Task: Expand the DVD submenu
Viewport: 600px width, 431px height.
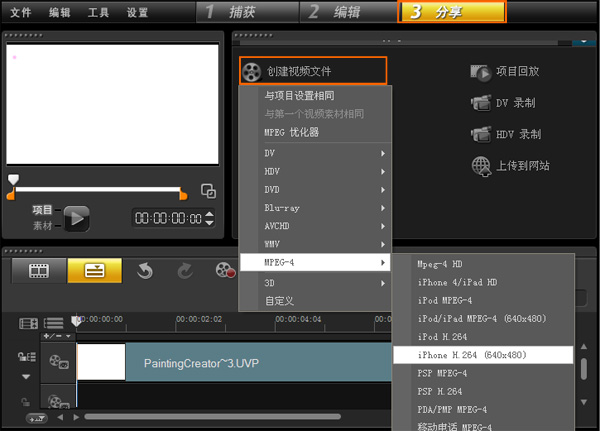Action: 315,190
